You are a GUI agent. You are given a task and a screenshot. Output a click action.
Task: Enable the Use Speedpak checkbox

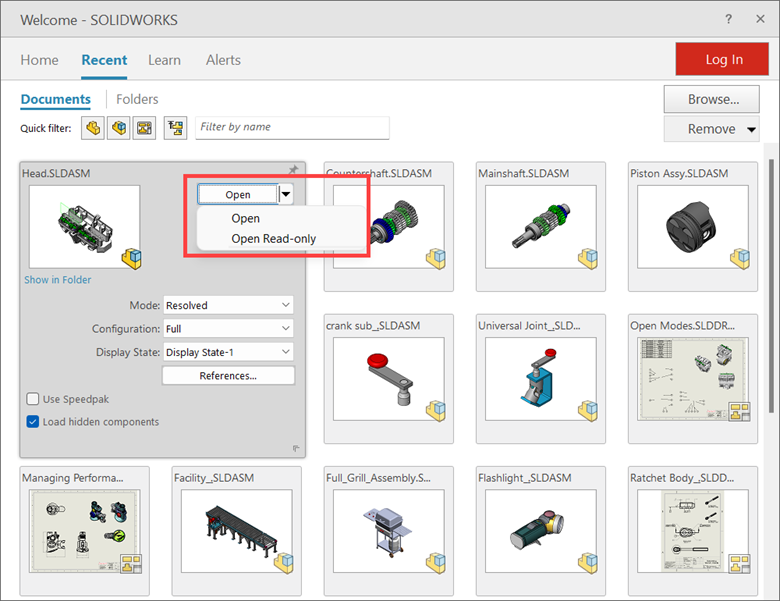click(33, 399)
